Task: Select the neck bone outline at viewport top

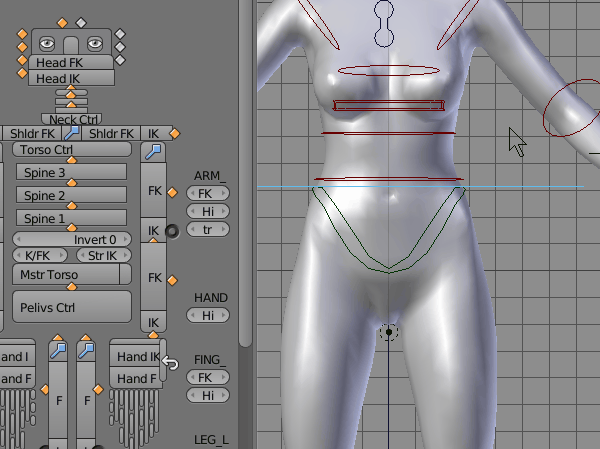Action: pyautogui.click(x=384, y=24)
